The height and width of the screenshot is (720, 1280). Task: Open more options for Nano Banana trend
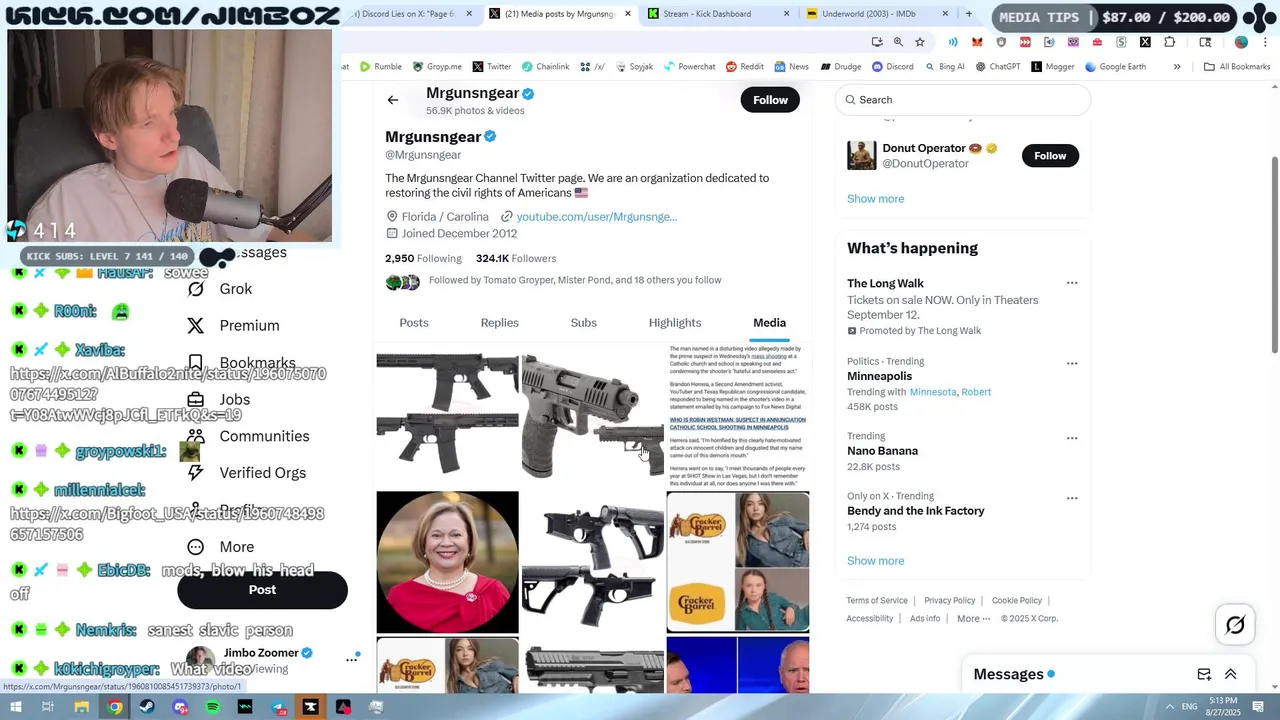pos(1072,438)
